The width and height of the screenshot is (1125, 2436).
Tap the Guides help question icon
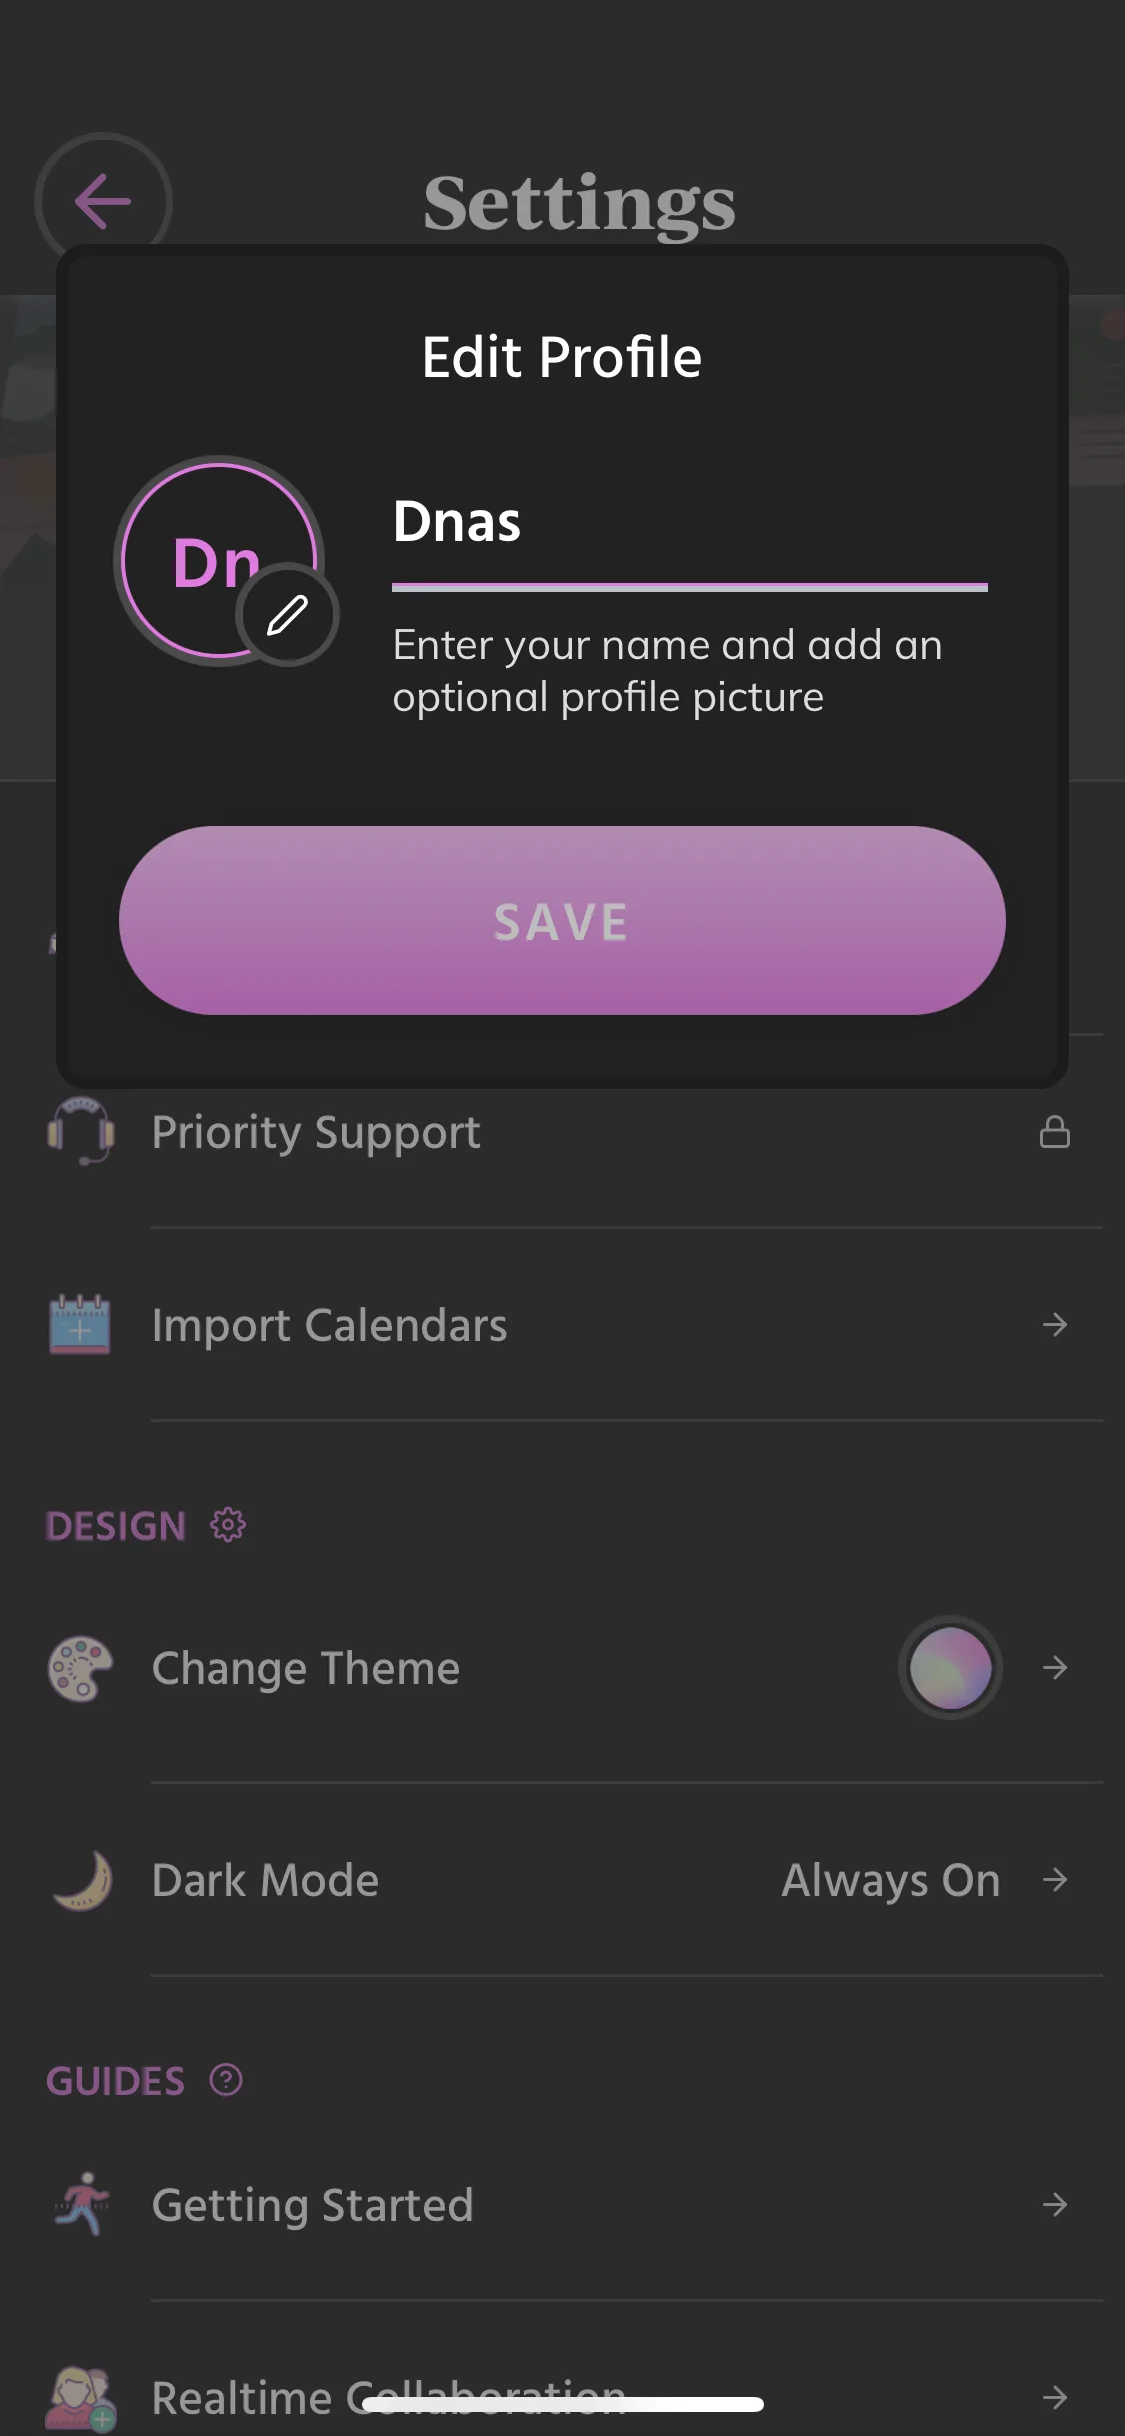226,2080
